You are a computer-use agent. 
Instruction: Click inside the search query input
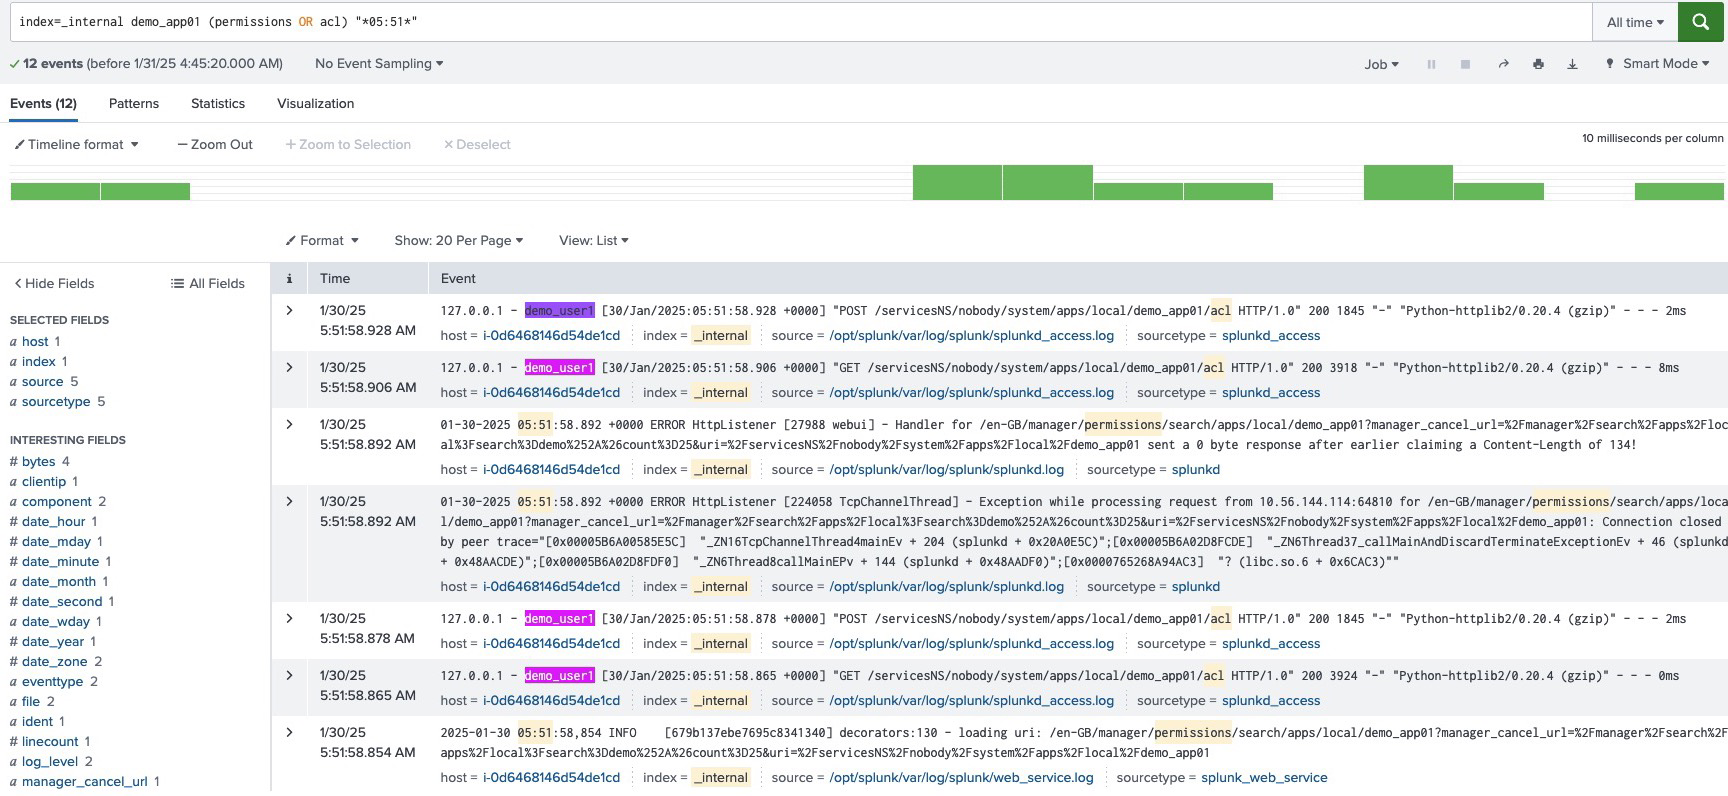click(800, 22)
